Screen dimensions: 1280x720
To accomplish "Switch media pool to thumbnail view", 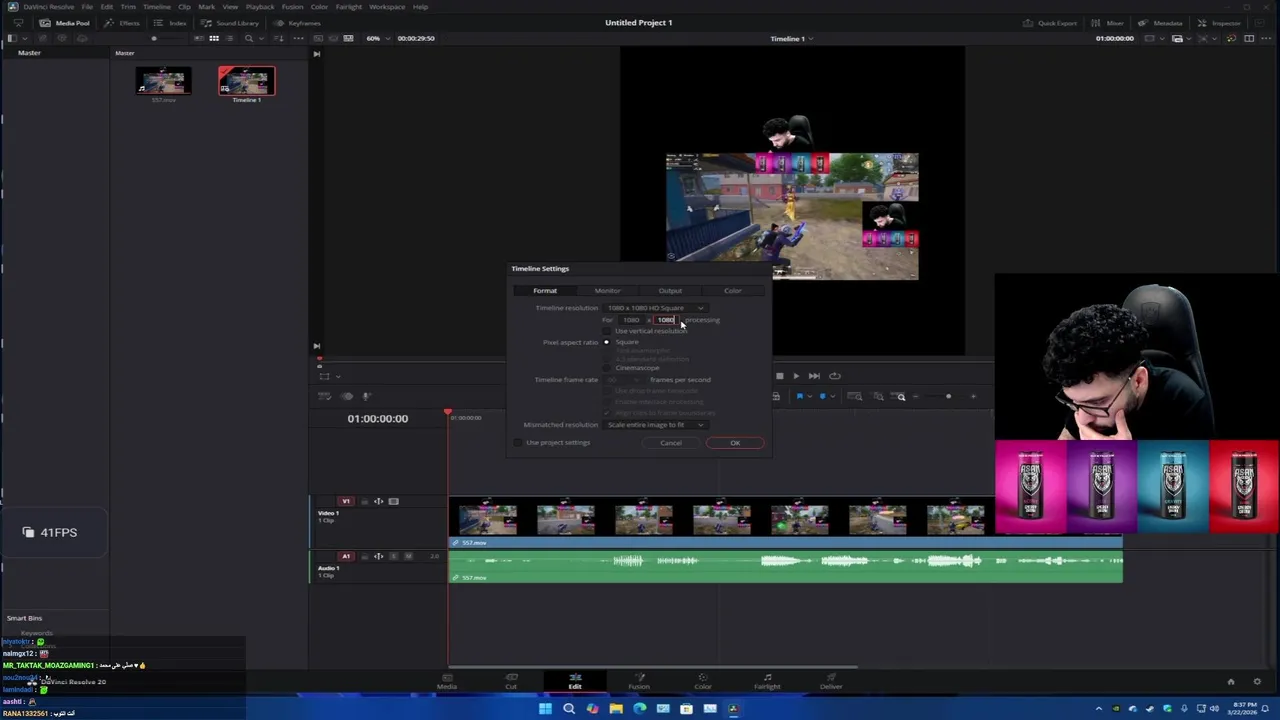I will (214, 38).
